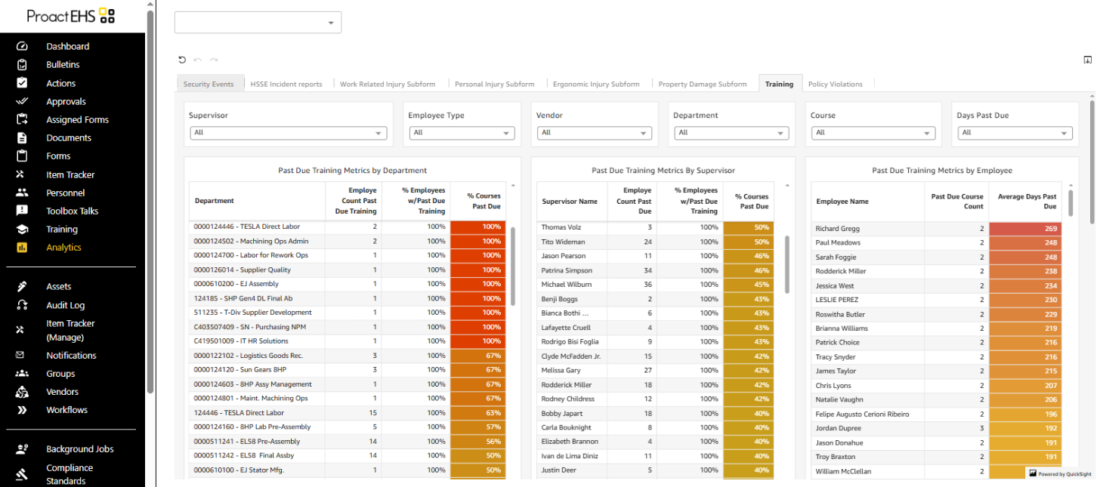
Task: Sort by the Average Days Past Due column header
Action: pos(1028,200)
